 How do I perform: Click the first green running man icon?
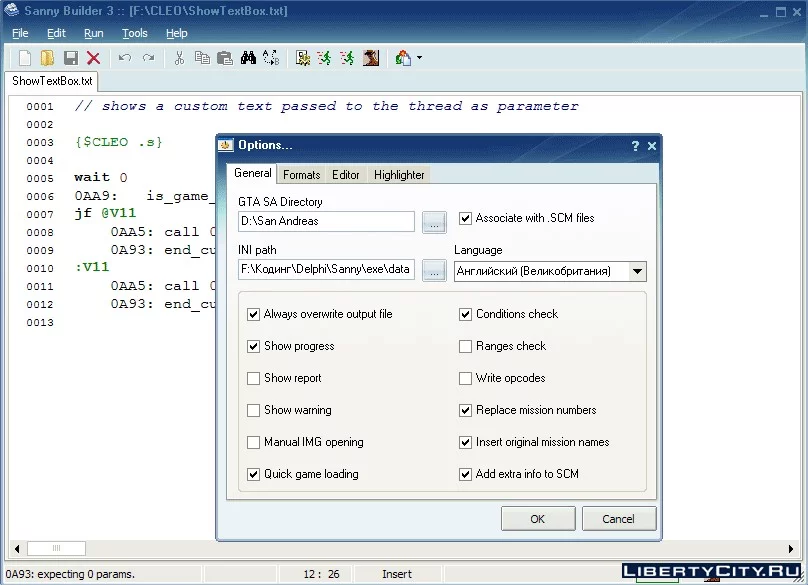(x=325, y=58)
